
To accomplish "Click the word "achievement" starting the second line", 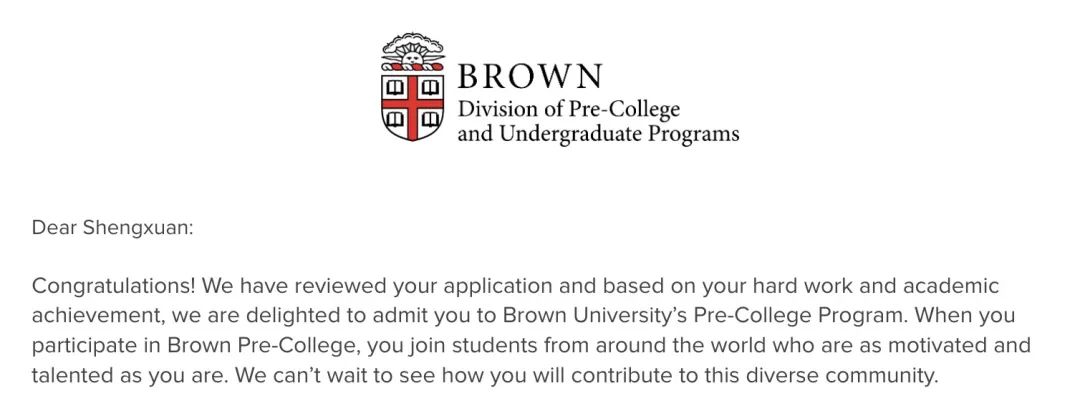I will 96,316.
